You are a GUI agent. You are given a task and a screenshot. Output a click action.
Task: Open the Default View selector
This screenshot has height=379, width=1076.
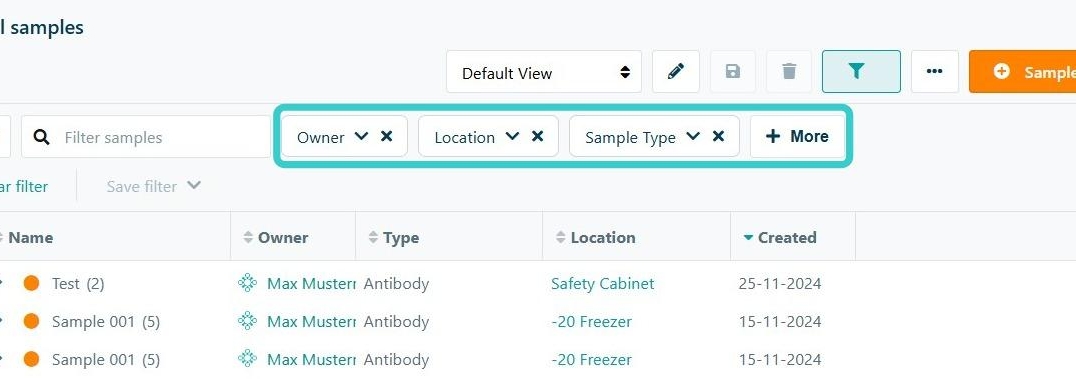[x=543, y=71]
